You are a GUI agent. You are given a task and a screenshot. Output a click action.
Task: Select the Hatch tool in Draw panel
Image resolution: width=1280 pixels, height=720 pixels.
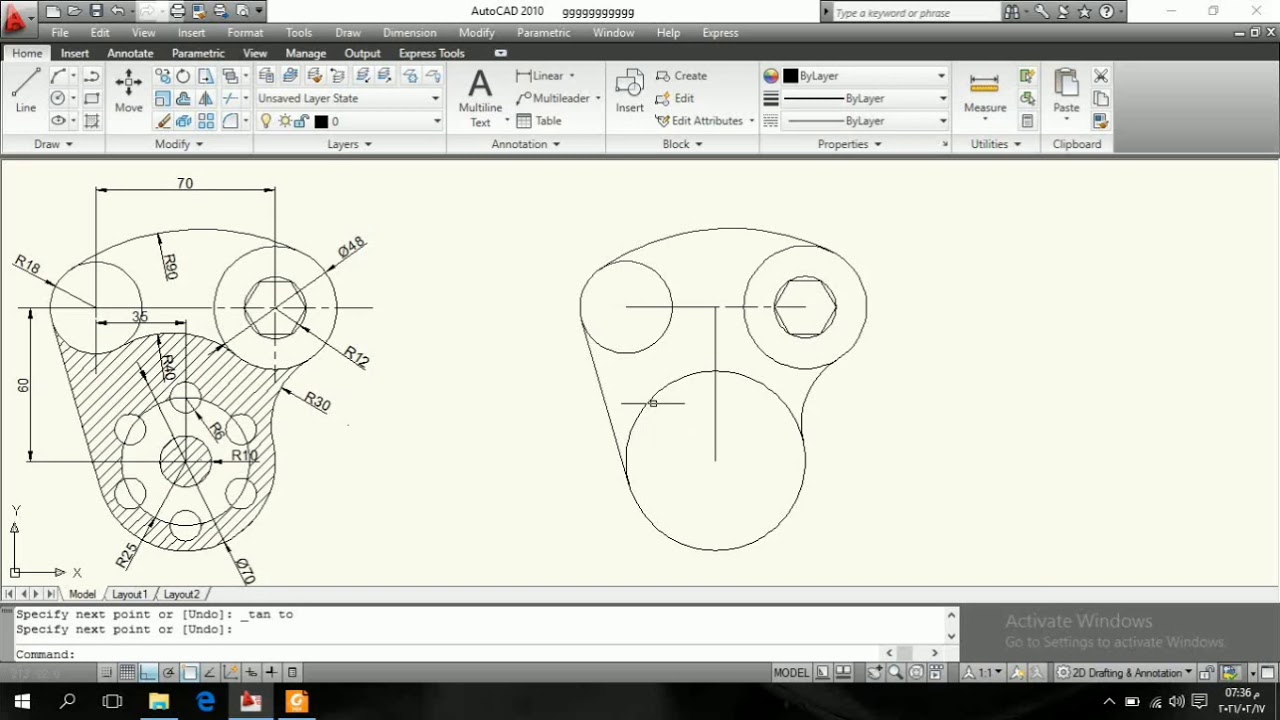[x=91, y=121]
